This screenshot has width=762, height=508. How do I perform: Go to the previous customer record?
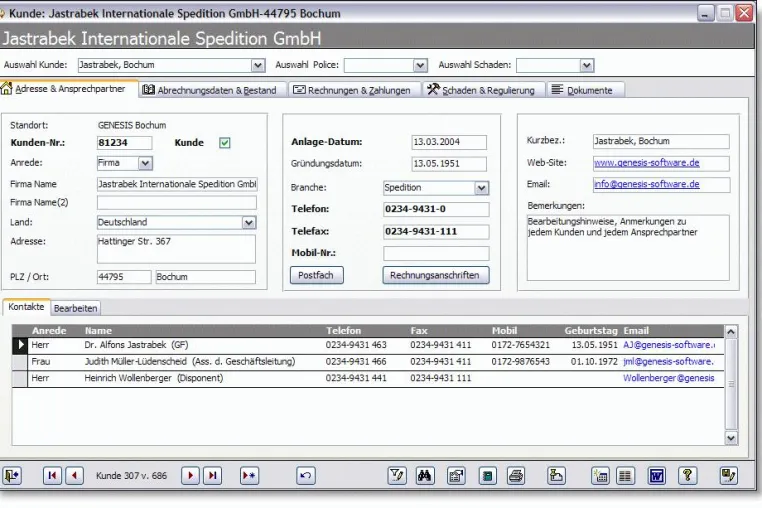click(74, 475)
